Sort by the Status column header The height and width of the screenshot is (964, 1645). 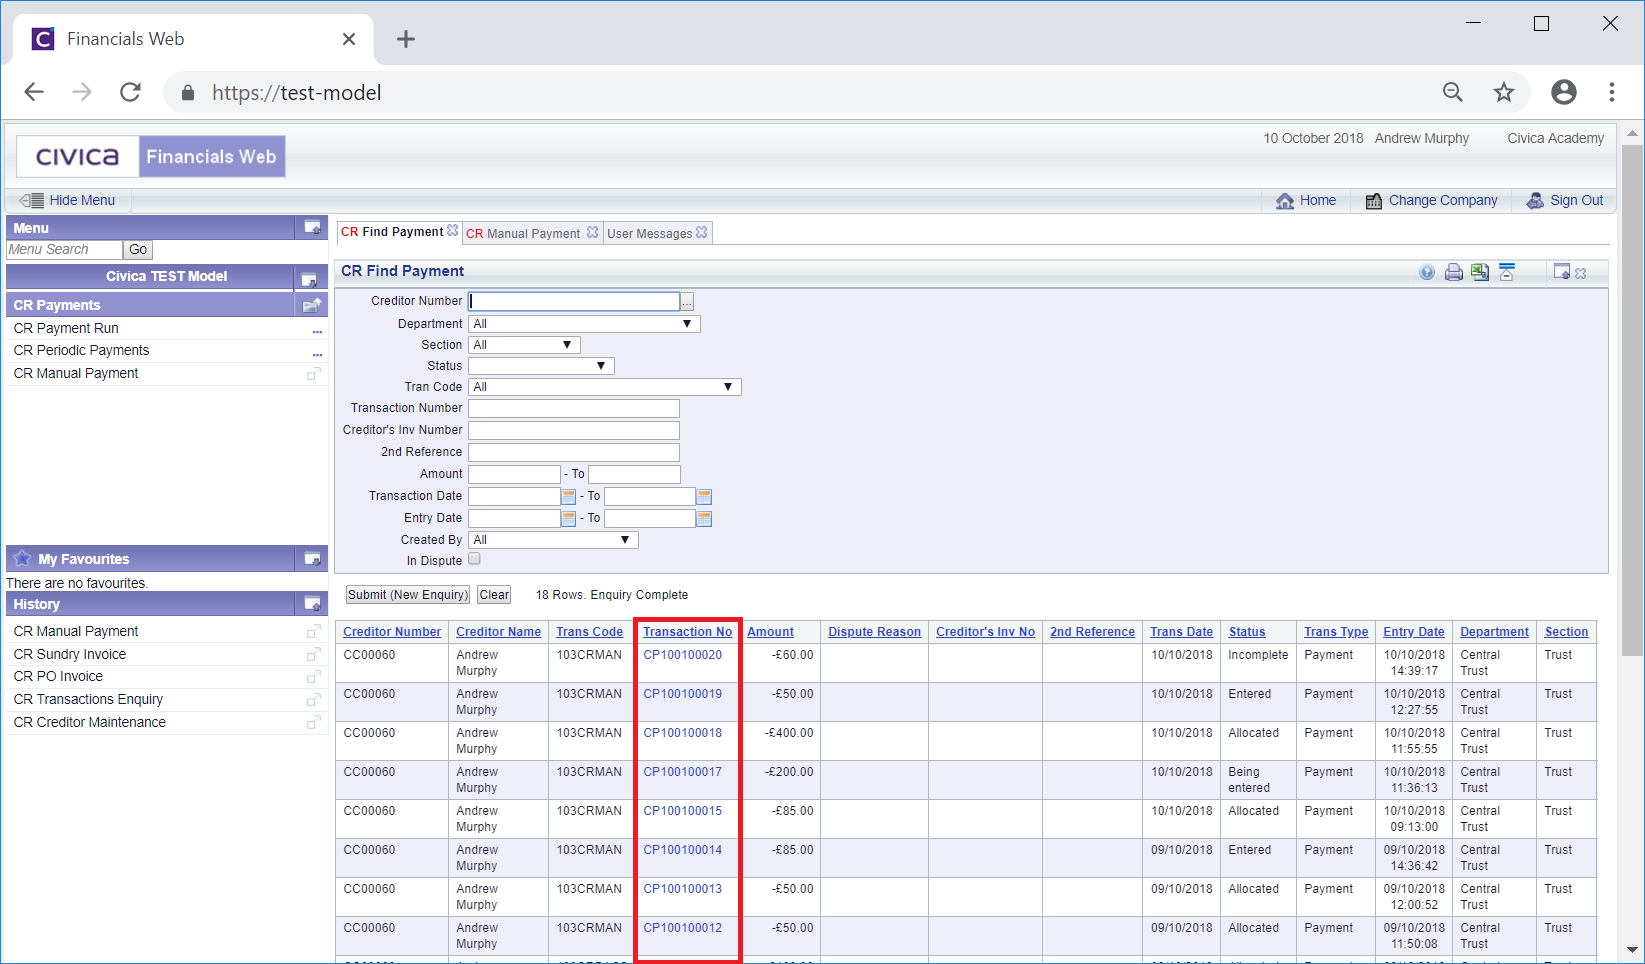point(1247,632)
